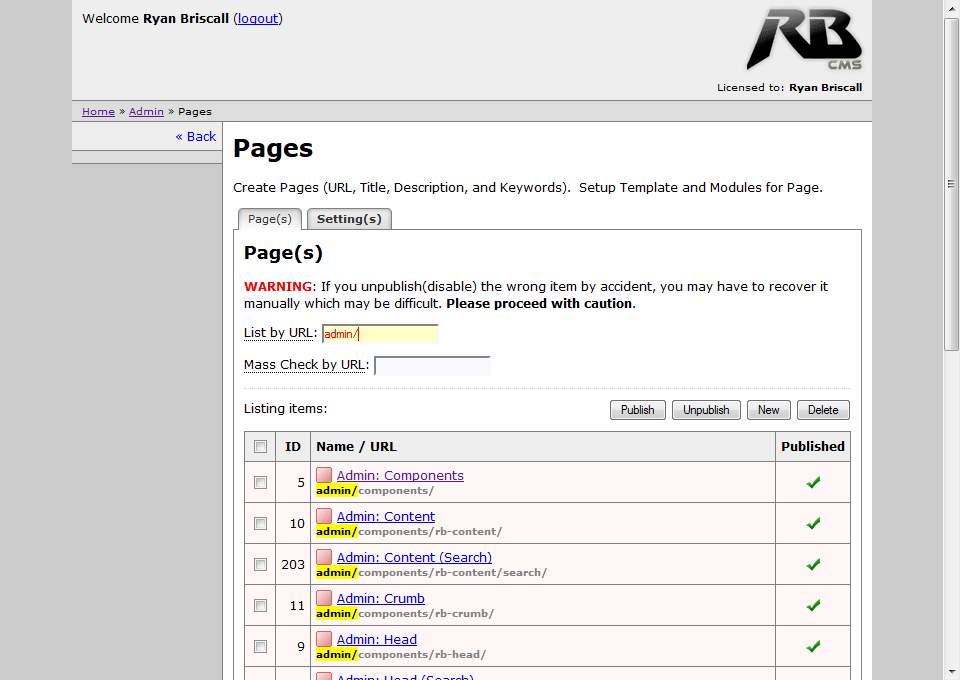Toggle the select-all checkbox in table header
Viewport: 960px width, 680px height.
pyautogui.click(x=260, y=446)
